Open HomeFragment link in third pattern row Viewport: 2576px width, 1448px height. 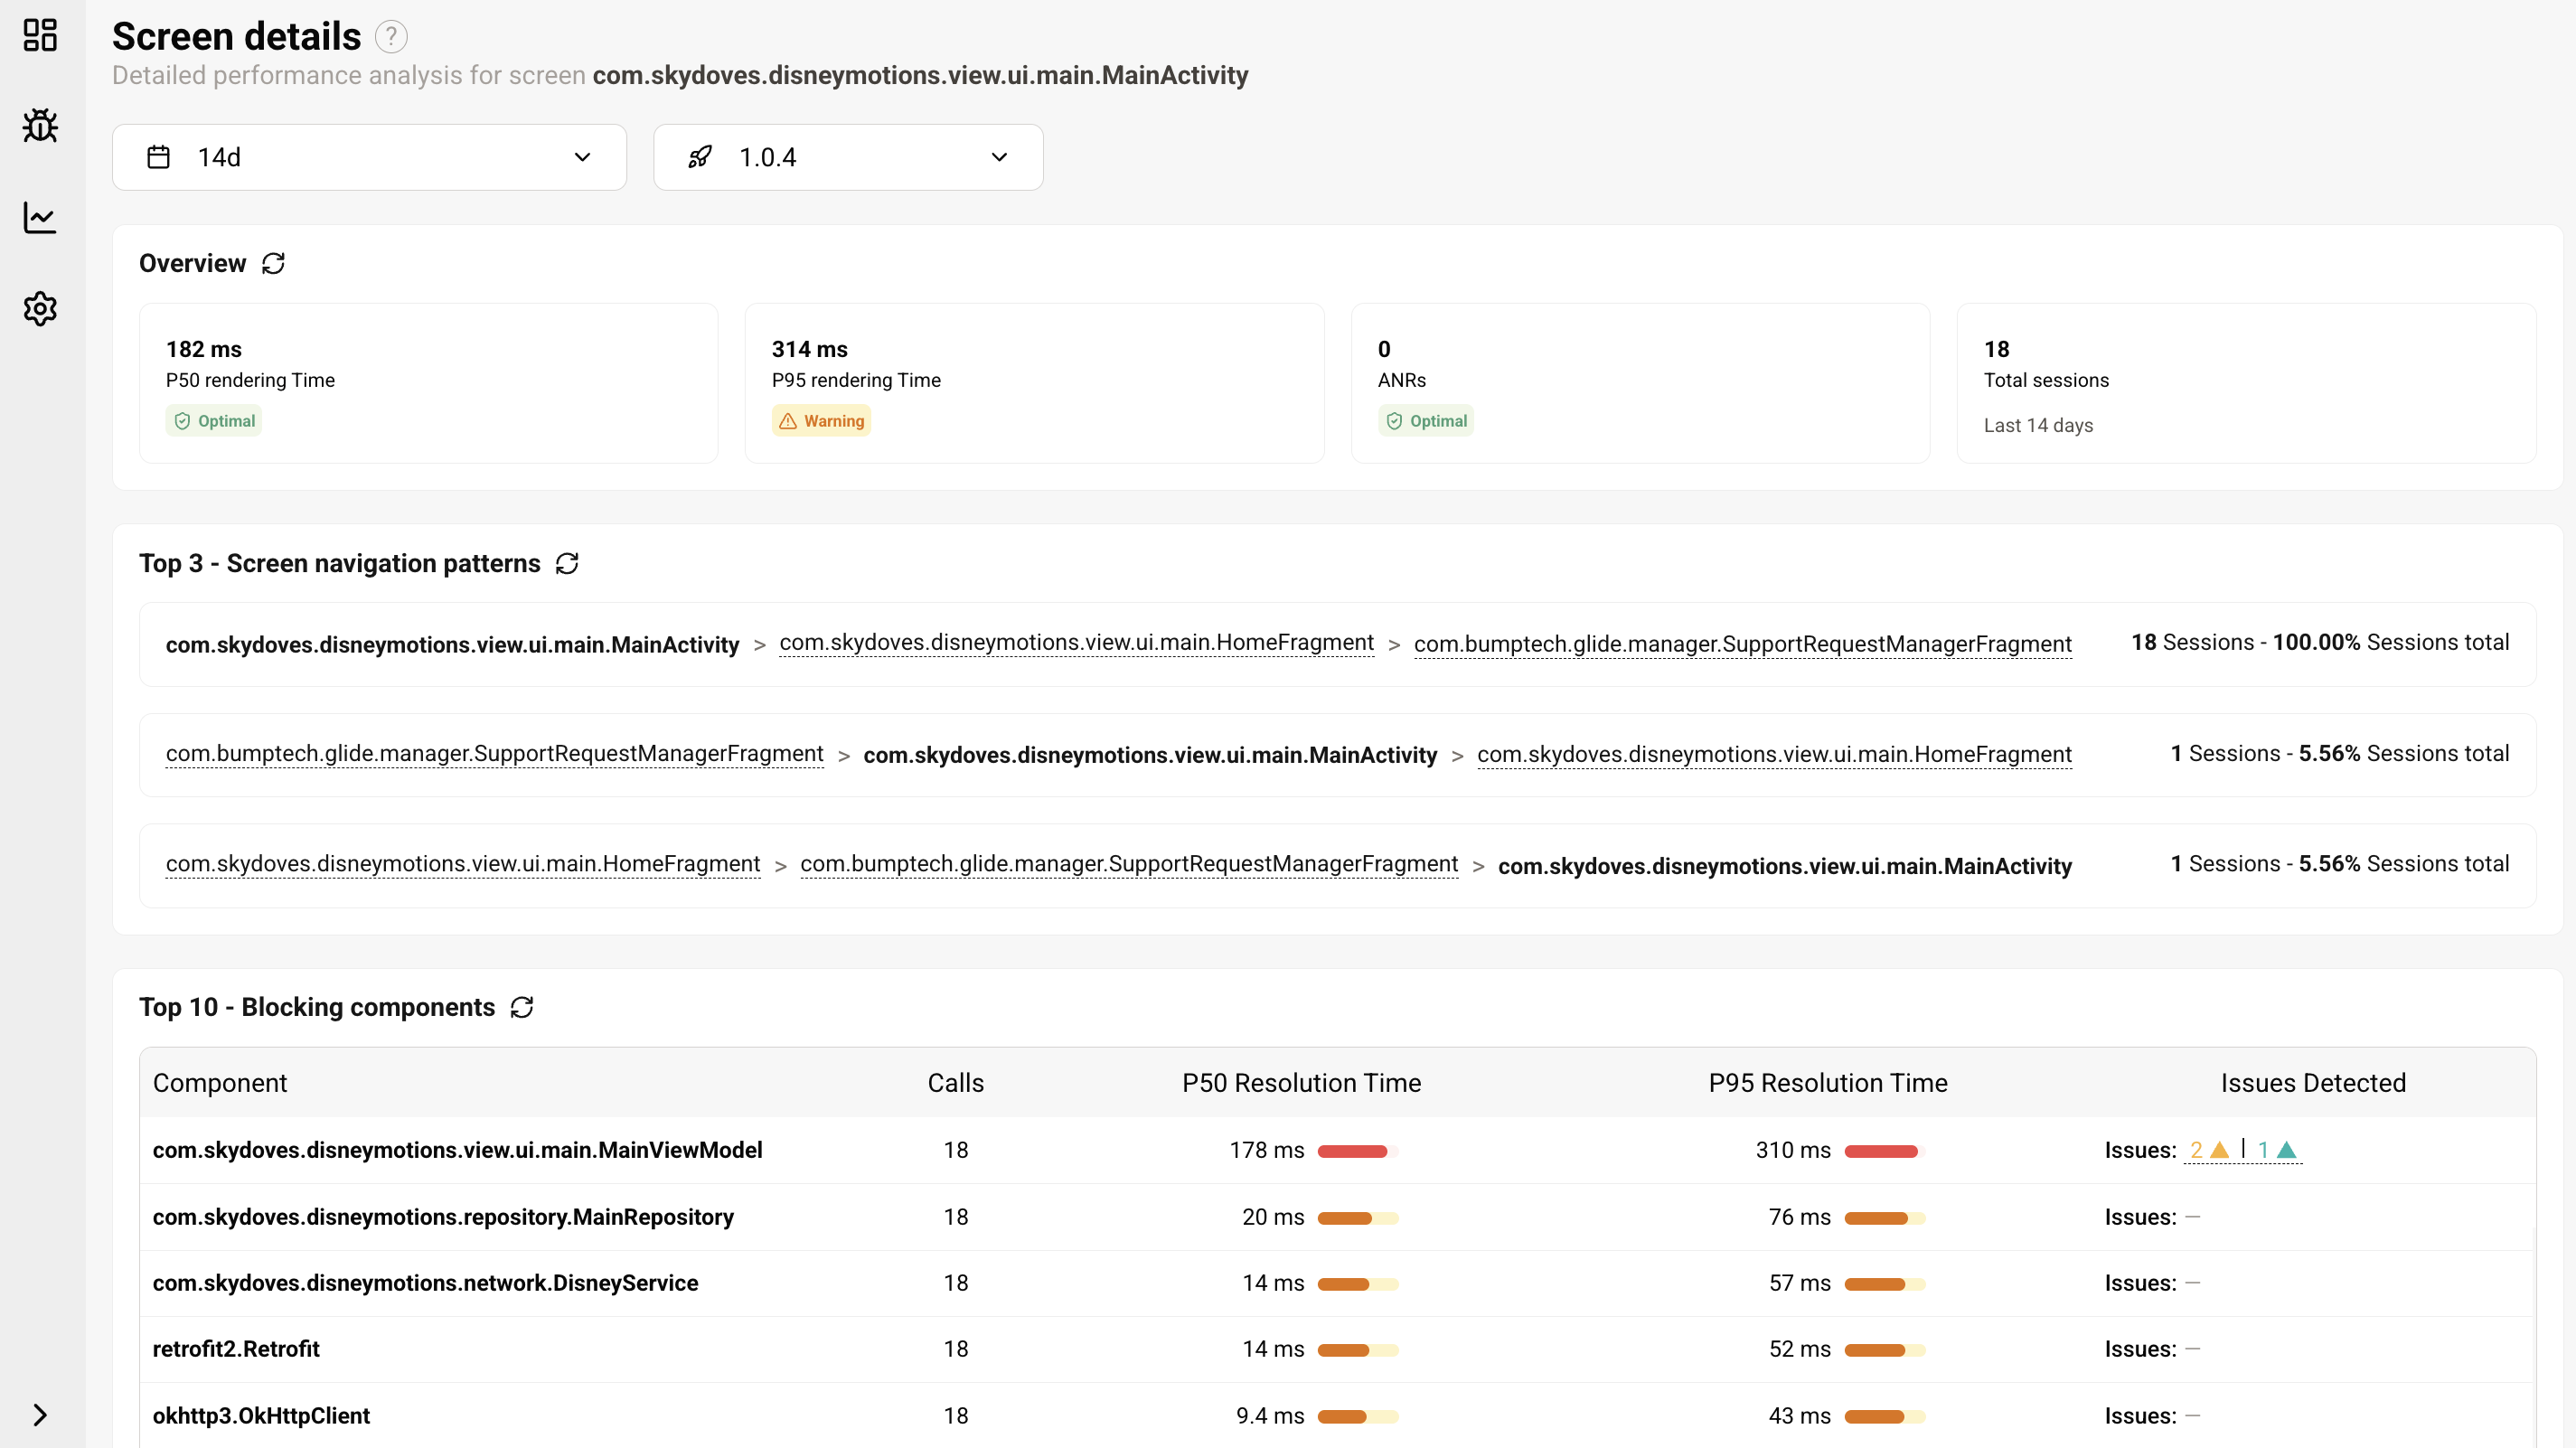462,864
